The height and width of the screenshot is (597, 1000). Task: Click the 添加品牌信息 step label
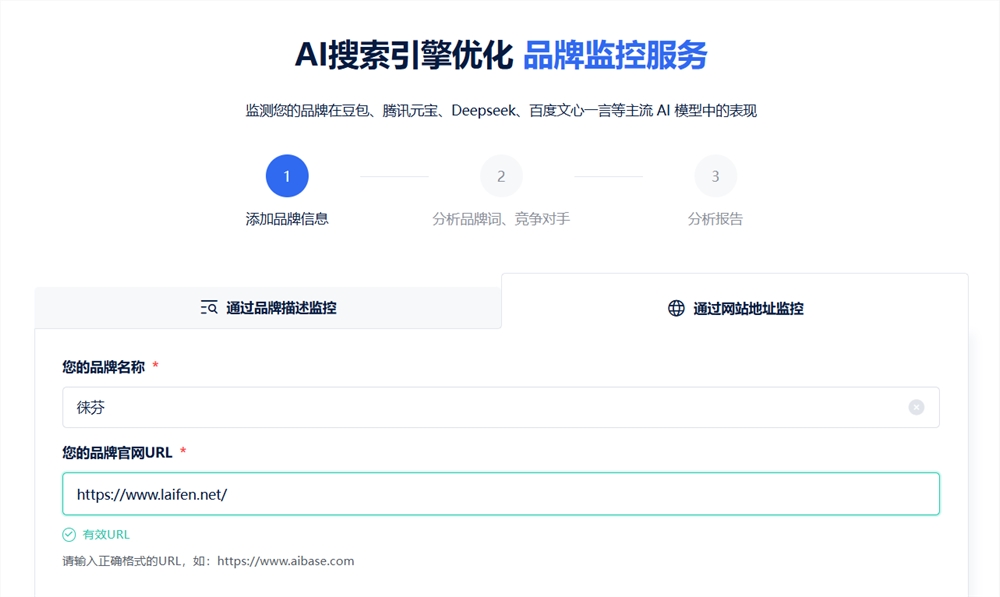287,218
